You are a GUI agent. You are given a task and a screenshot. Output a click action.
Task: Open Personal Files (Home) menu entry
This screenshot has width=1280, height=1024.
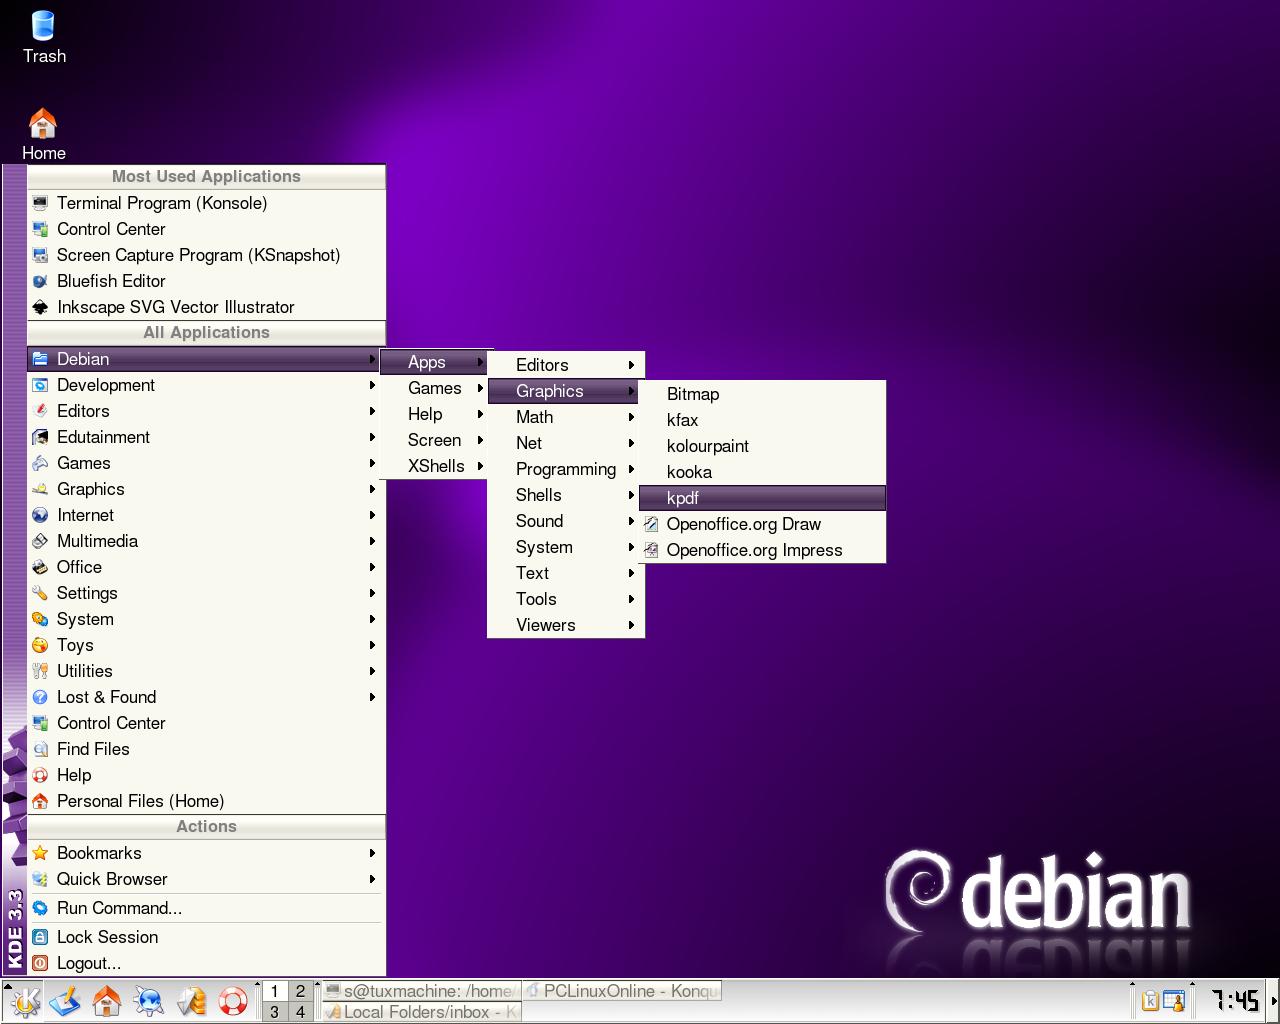(206, 801)
